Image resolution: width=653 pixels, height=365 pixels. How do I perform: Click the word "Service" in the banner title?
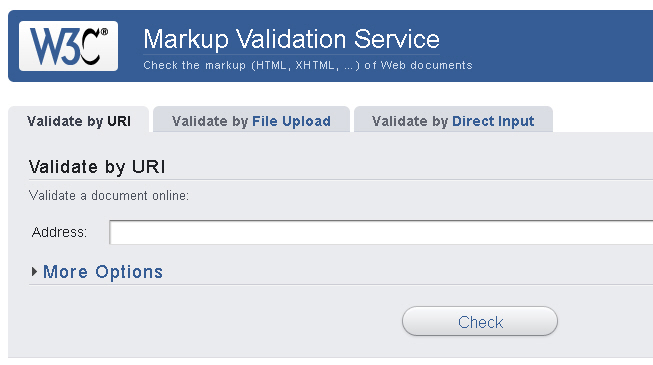397,40
